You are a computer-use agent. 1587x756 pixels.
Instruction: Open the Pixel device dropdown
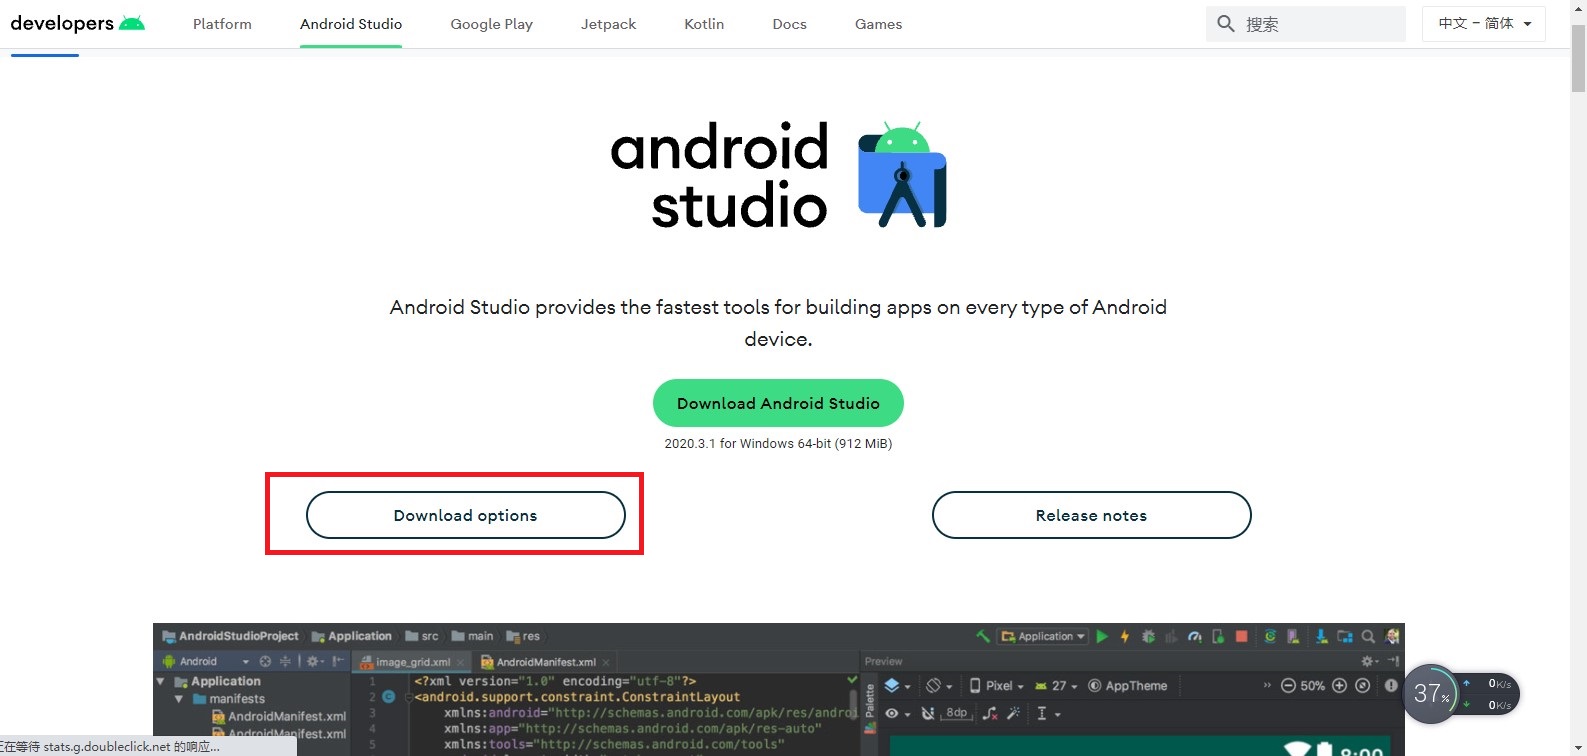(x=996, y=686)
